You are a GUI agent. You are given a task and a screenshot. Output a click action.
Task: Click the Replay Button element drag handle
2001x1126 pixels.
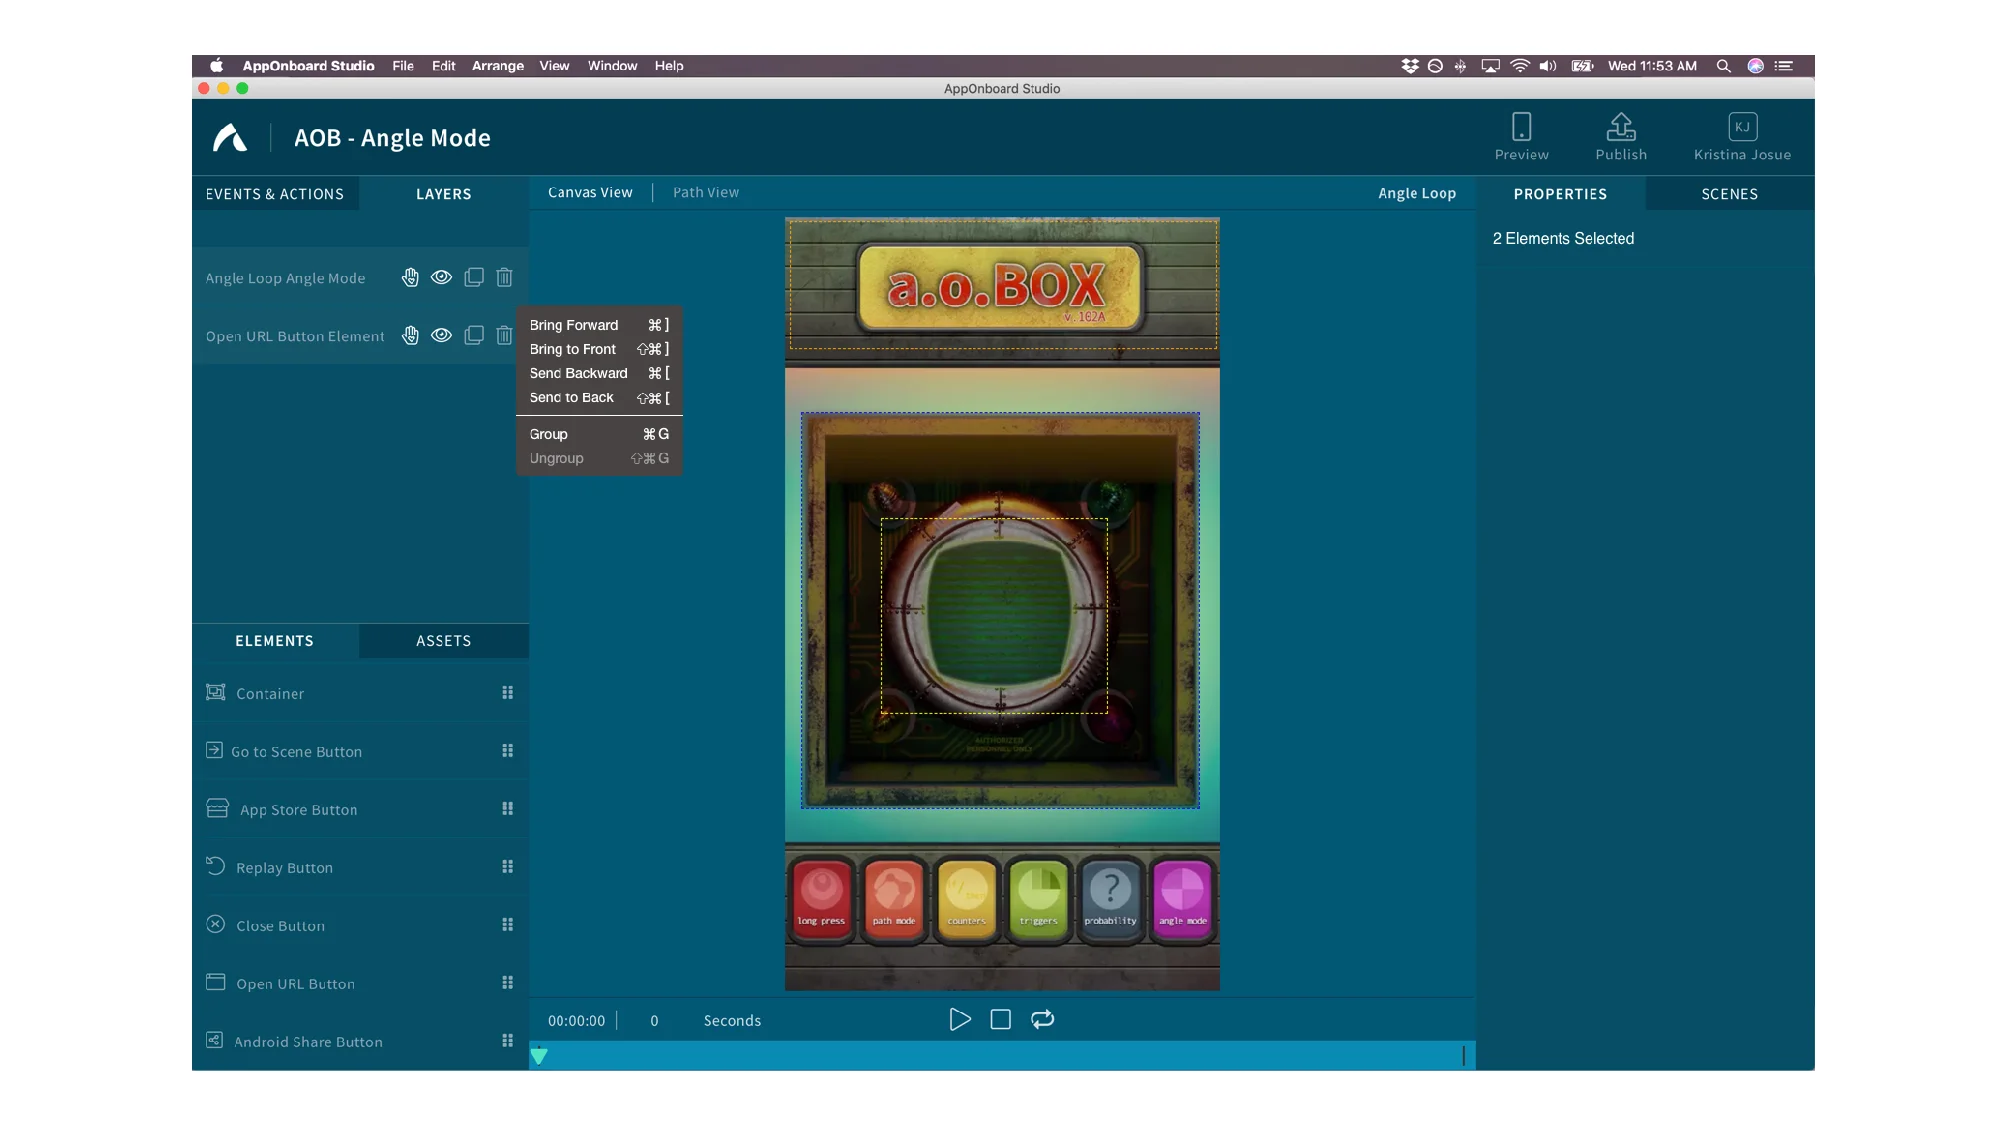click(x=507, y=867)
